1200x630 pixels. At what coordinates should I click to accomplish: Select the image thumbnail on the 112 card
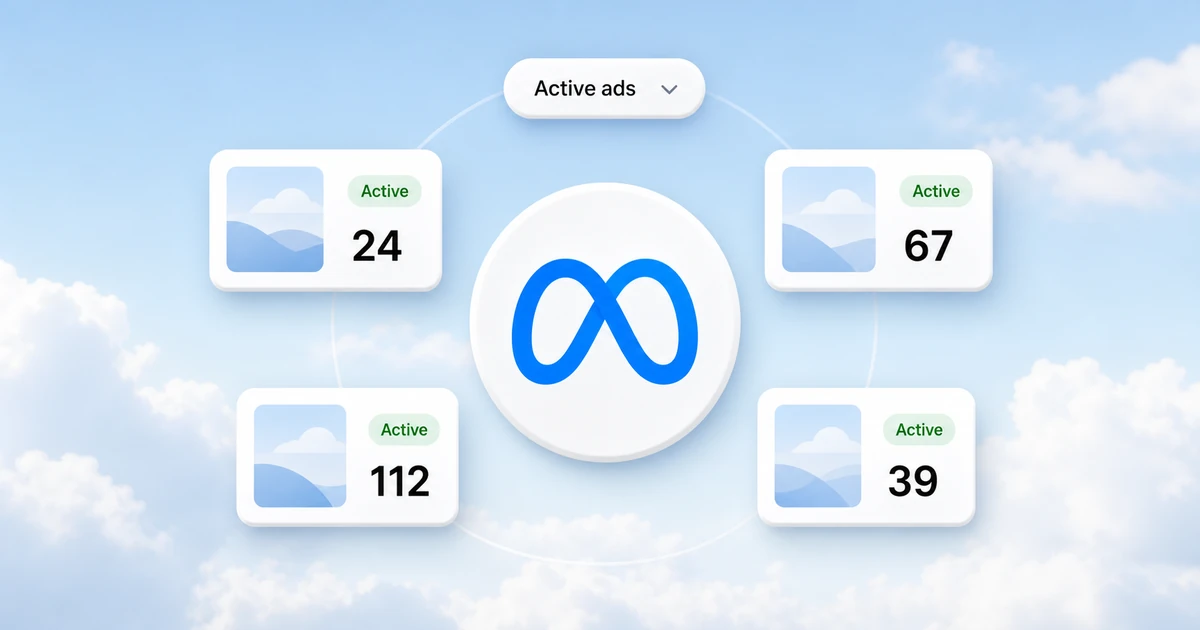pos(300,457)
